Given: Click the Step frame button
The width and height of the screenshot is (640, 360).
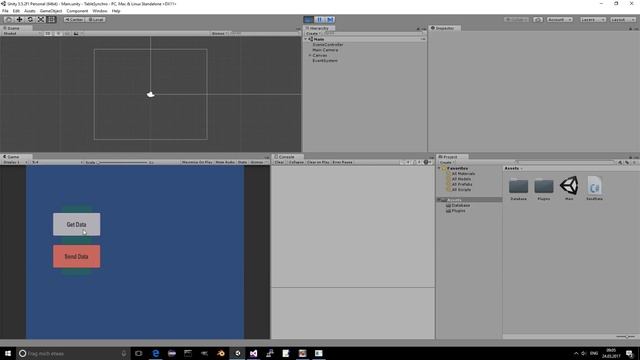Looking at the screenshot, I should tap(330, 20).
